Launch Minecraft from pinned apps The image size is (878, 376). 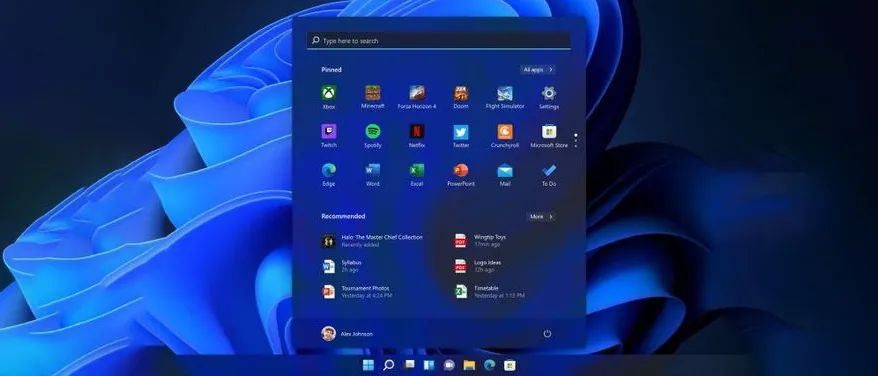click(372, 97)
